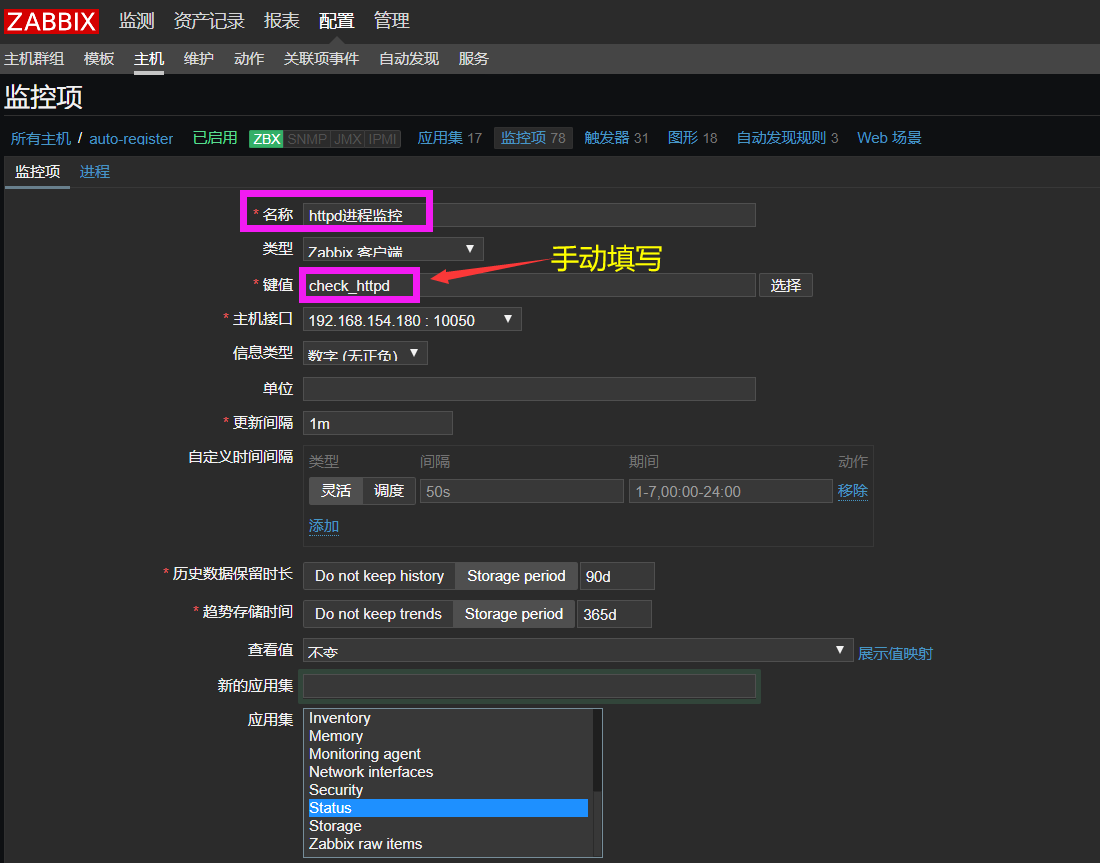Select Do not keep trends option

click(378, 613)
